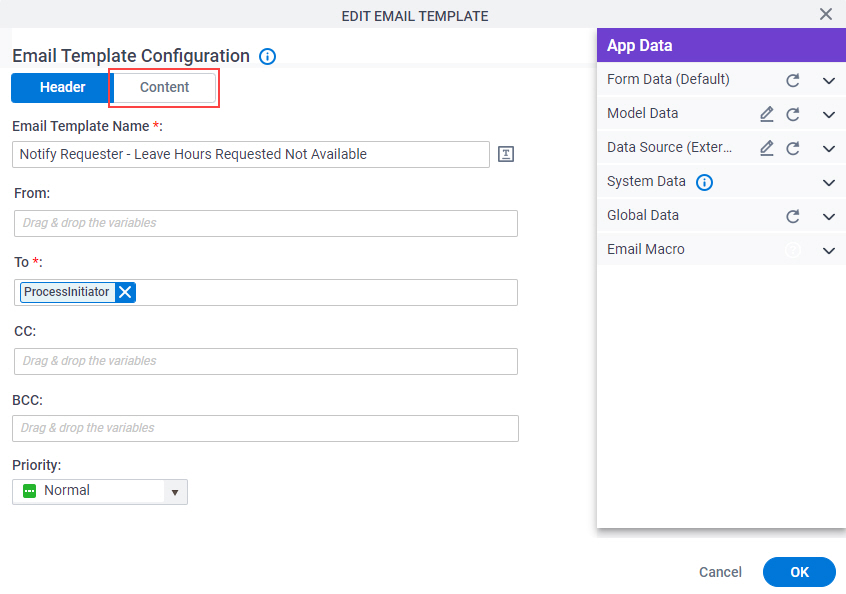Edit the Data Source (External) section

pyautogui.click(x=767, y=148)
